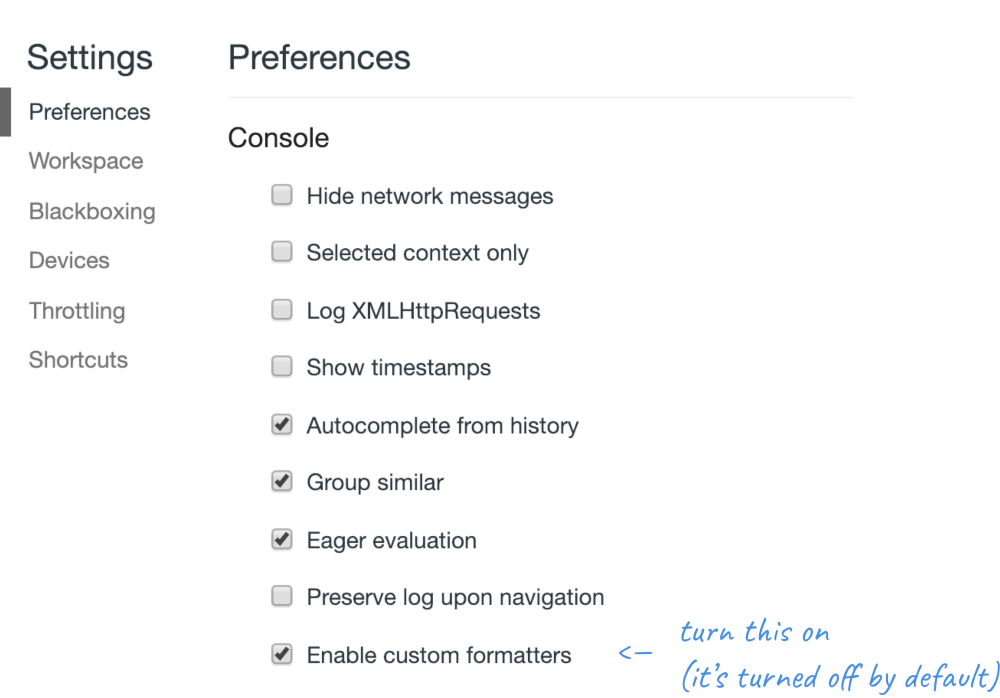Click the Eager evaluation label text
Viewport: 1000px width, 698px height.
pyautogui.click(x=391, y=541)
